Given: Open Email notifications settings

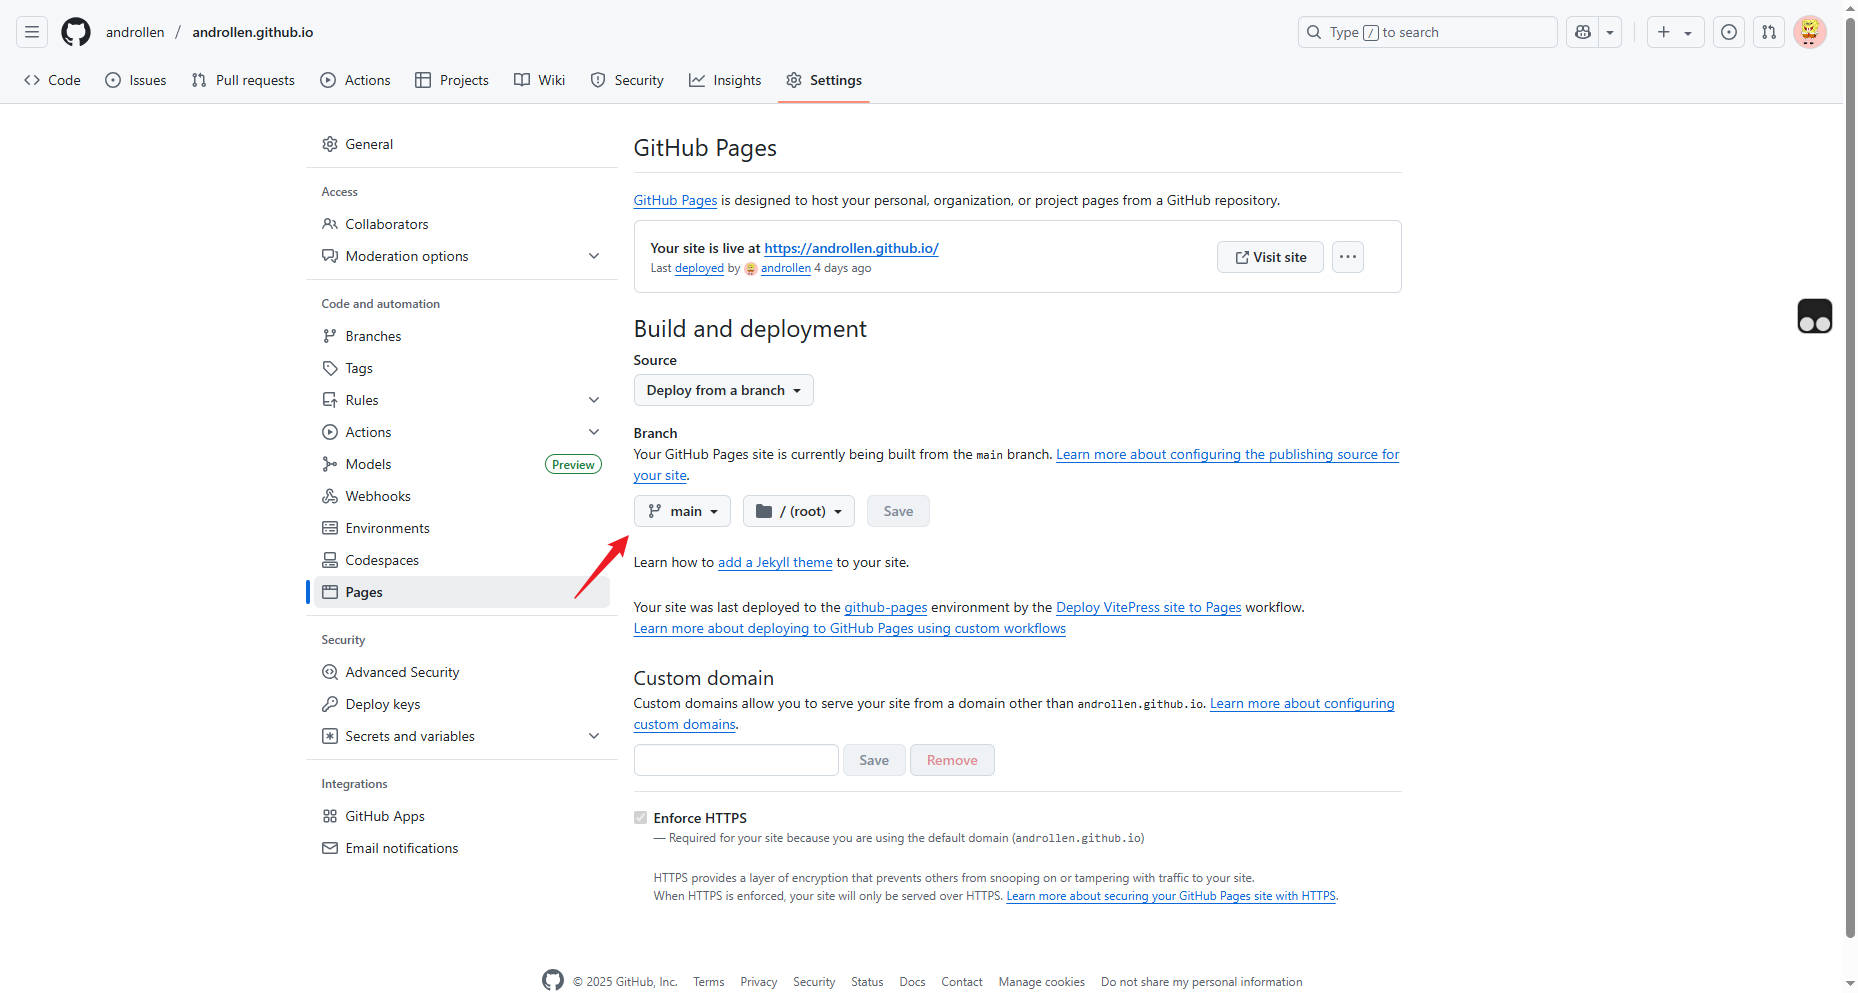Looking at the screenshot, I should 462,848.
